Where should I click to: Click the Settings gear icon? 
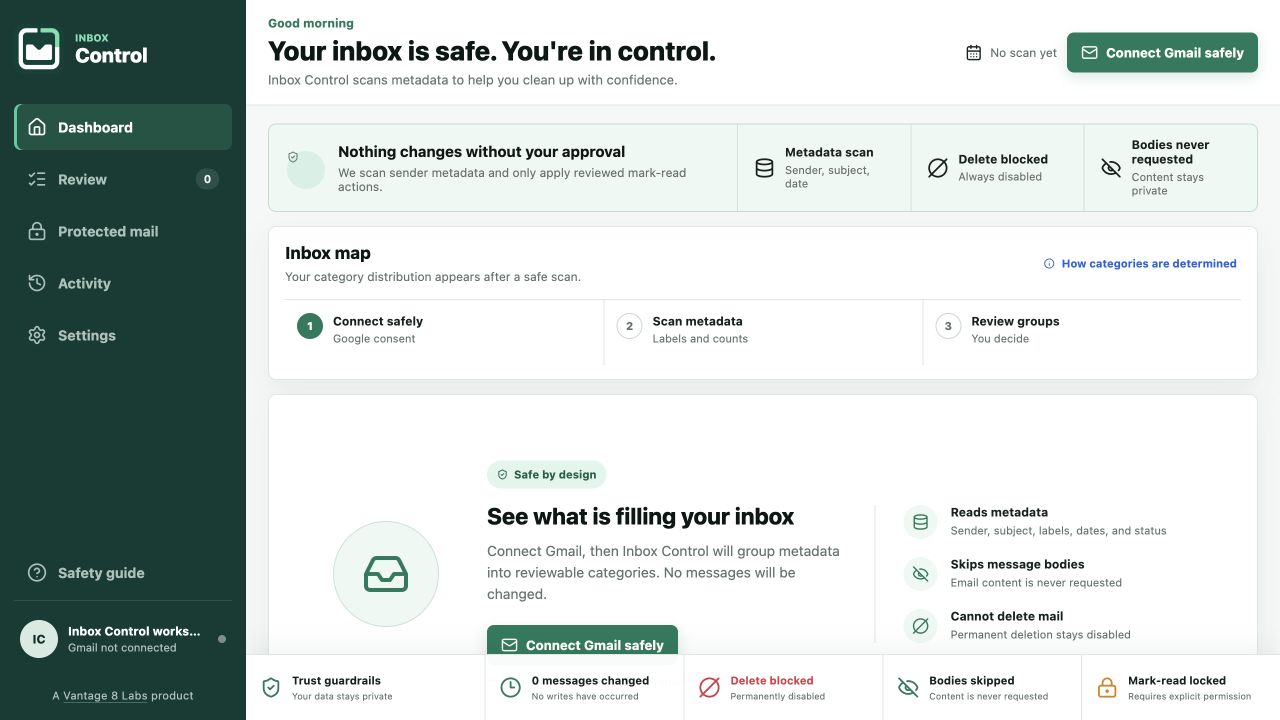[37, 335]
